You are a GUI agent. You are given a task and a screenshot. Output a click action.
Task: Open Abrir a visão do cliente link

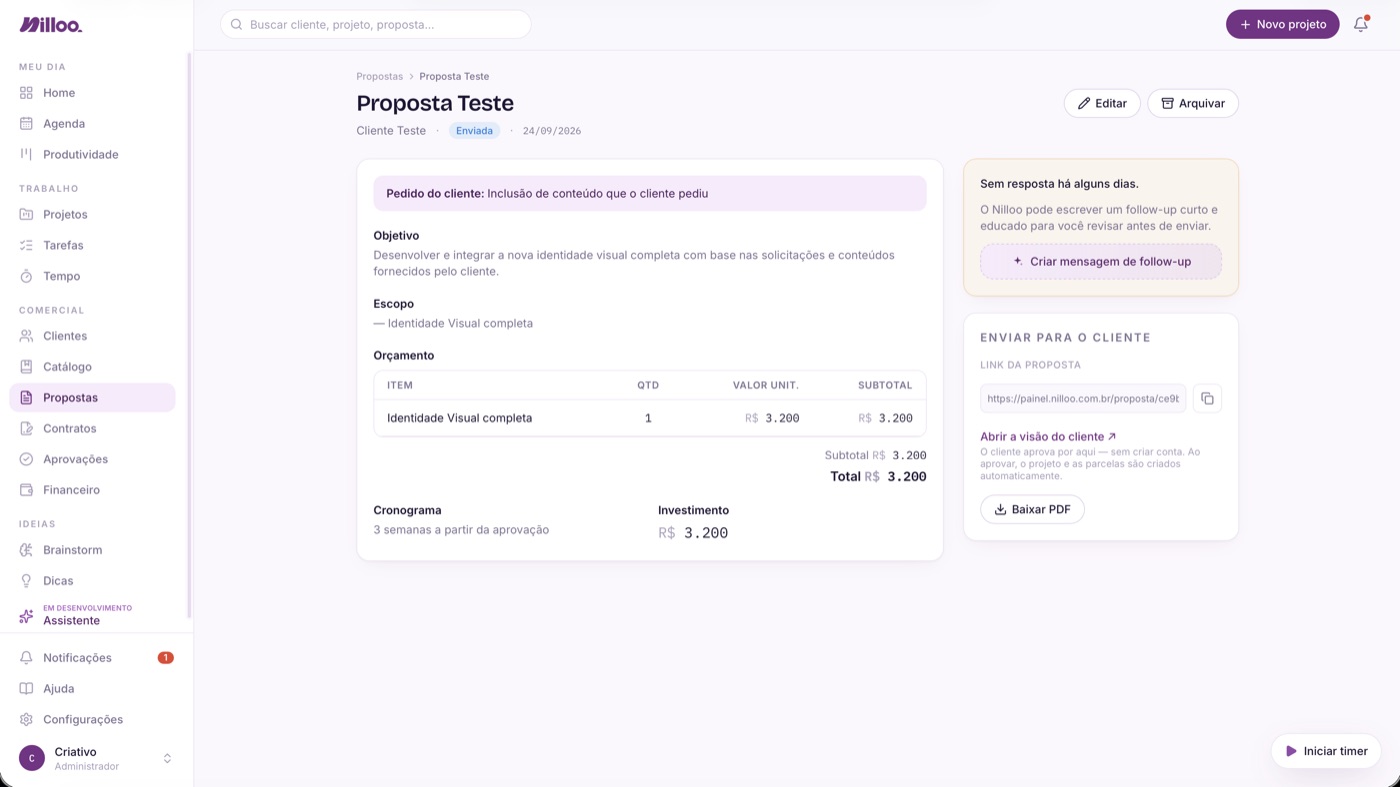tap(1048, 436)
